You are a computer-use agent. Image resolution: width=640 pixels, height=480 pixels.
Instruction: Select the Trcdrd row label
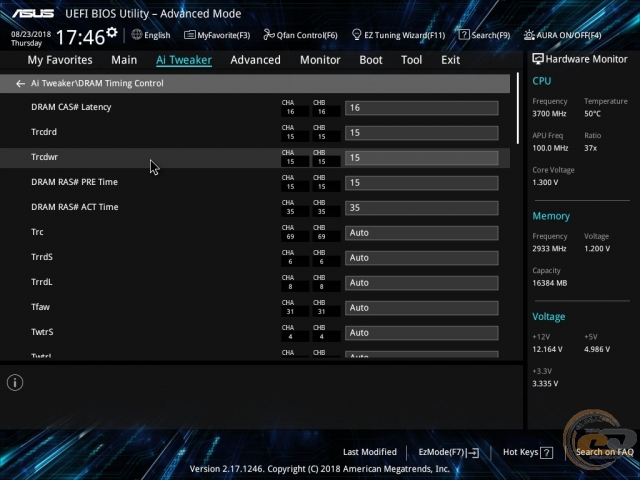tap(44, 132)
